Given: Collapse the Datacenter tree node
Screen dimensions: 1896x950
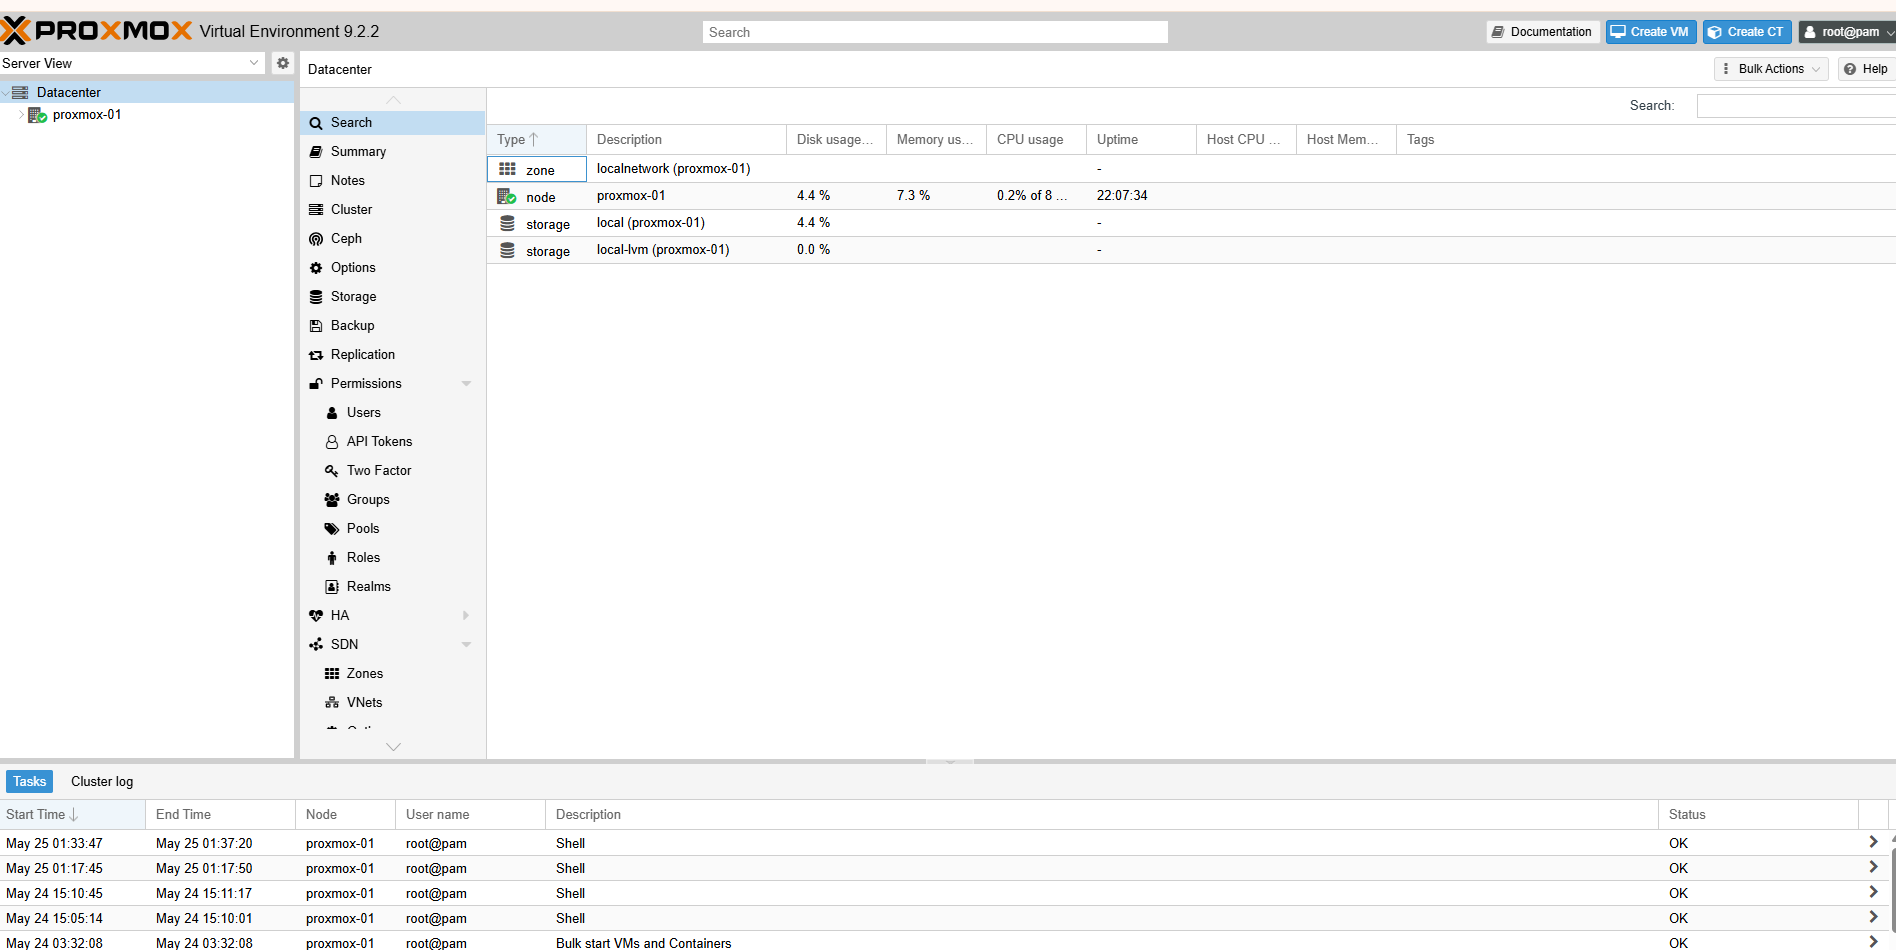Looking at the screenshot, I should 5,93.
